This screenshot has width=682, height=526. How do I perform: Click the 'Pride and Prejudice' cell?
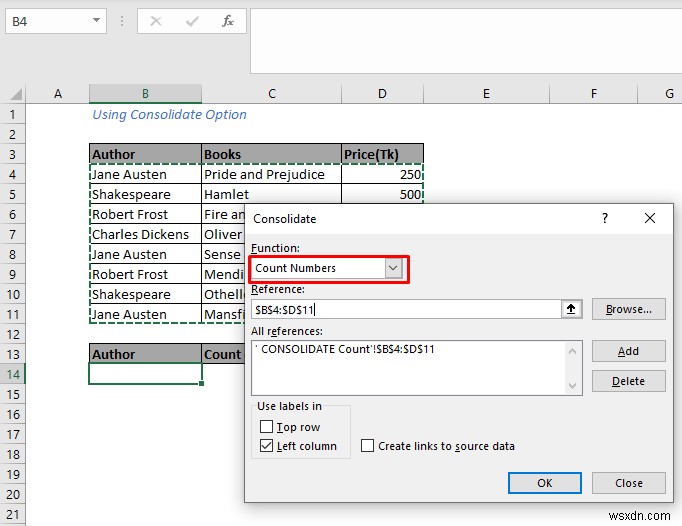click(x=271, y=174)
